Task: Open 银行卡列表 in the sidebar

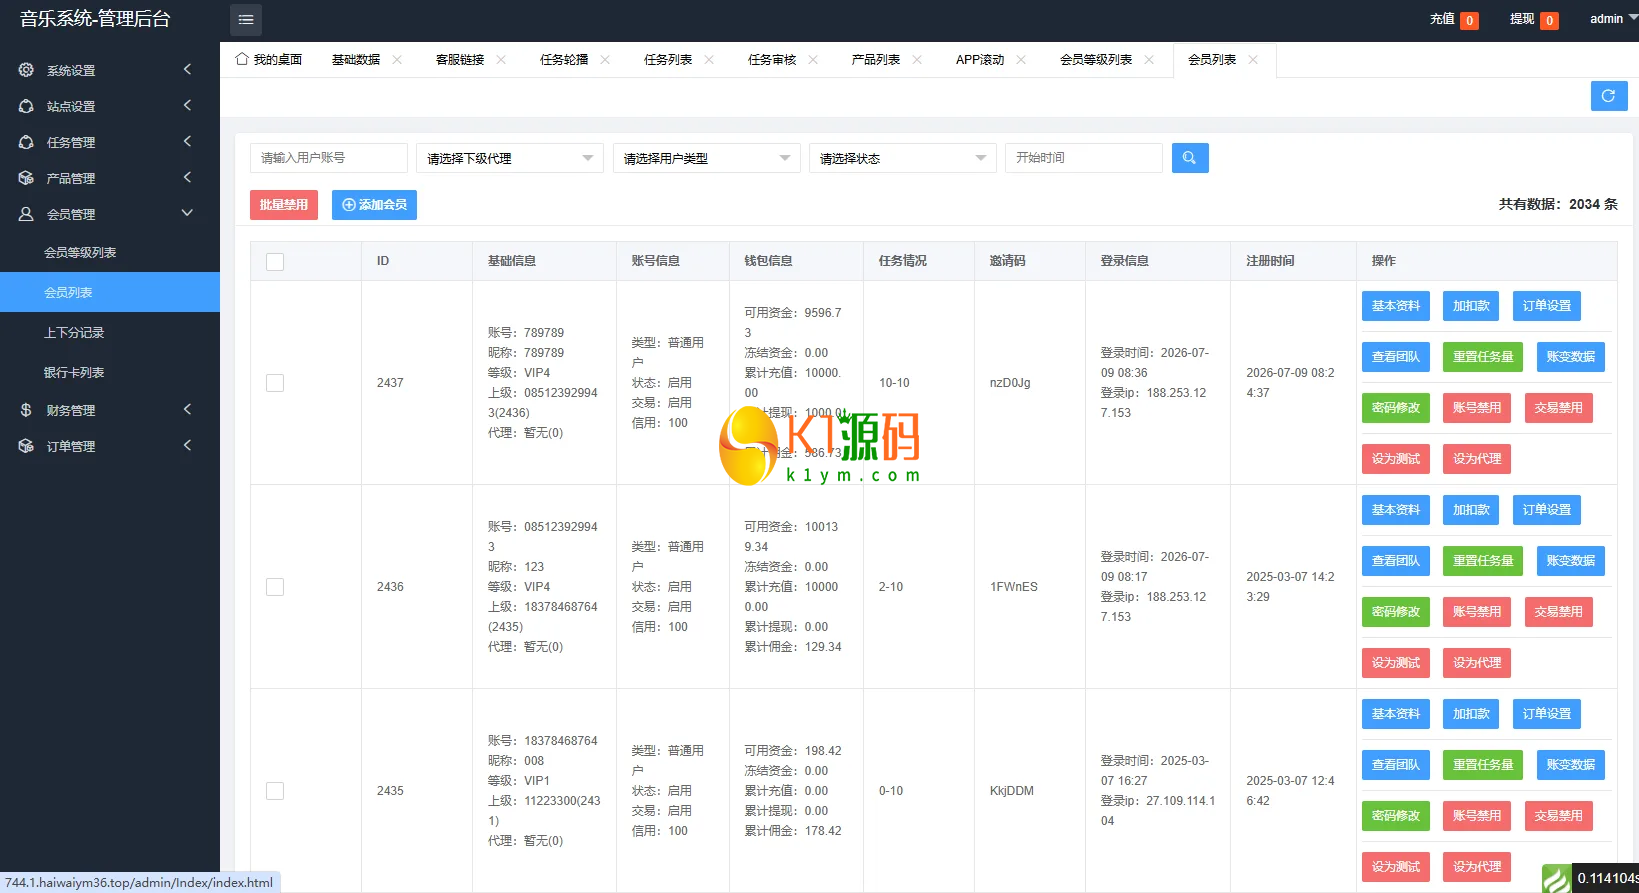Action: (110, 372)
